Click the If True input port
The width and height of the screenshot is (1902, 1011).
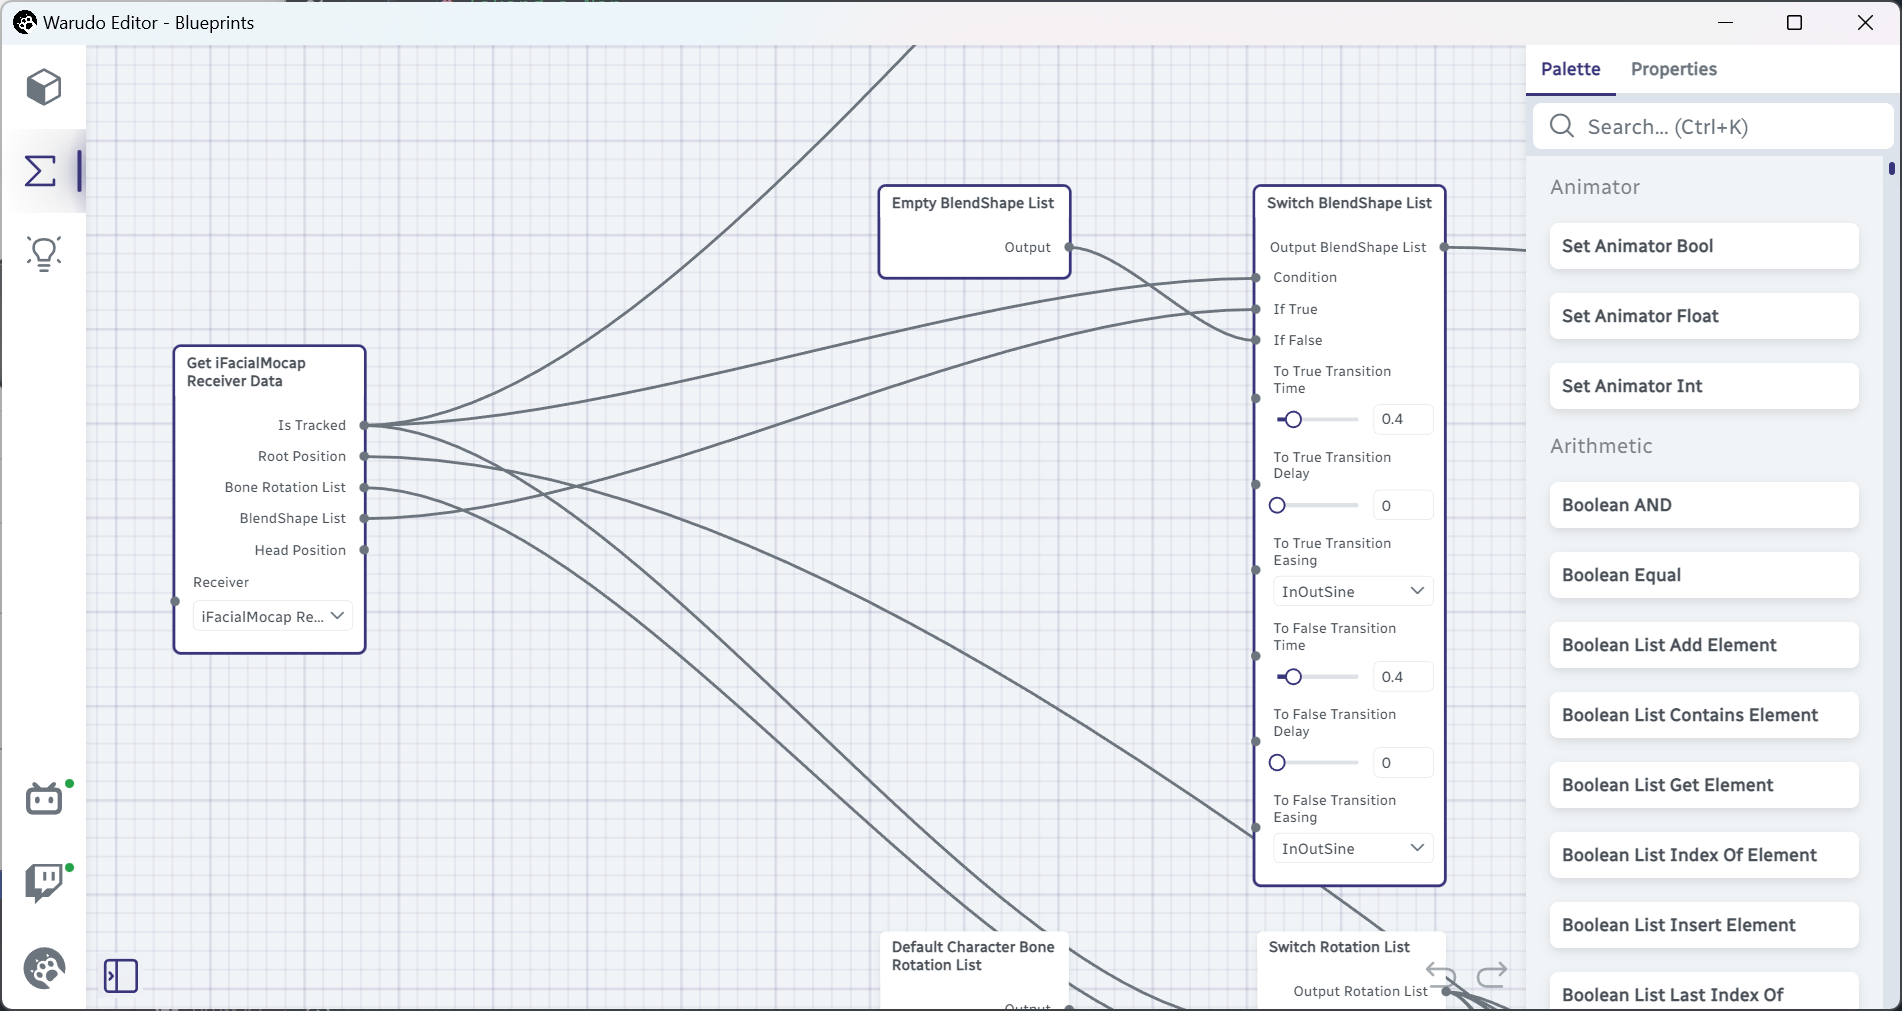(1256, 309)
